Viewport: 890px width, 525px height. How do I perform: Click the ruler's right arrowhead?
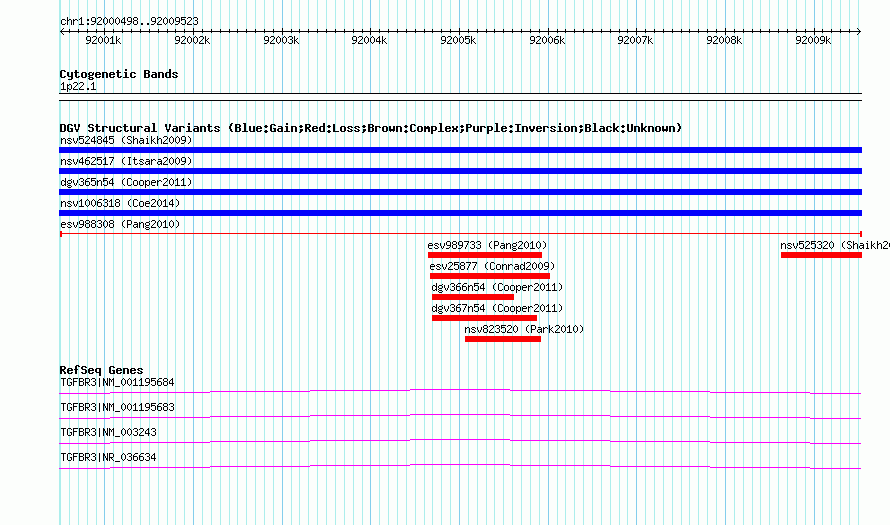[x=859, y=32]
